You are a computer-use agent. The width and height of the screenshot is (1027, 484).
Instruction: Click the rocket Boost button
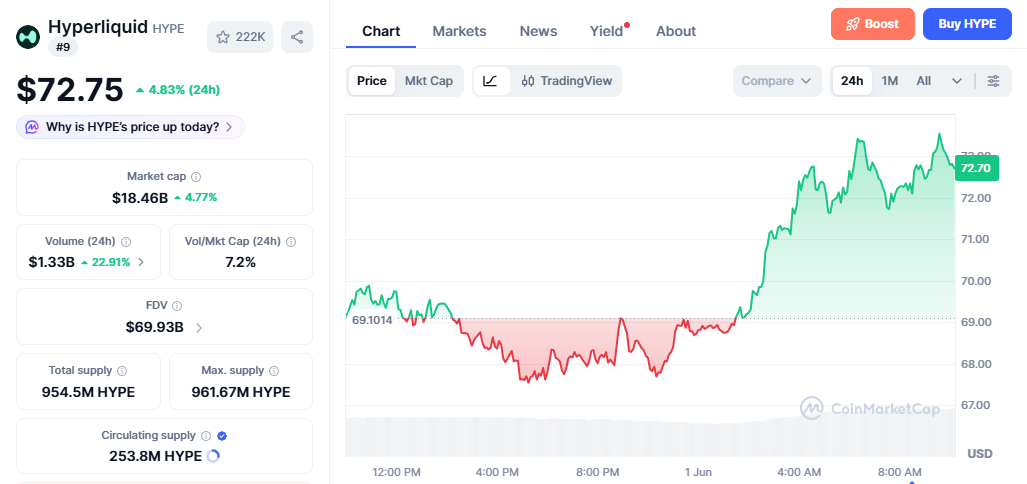(873, 24)
